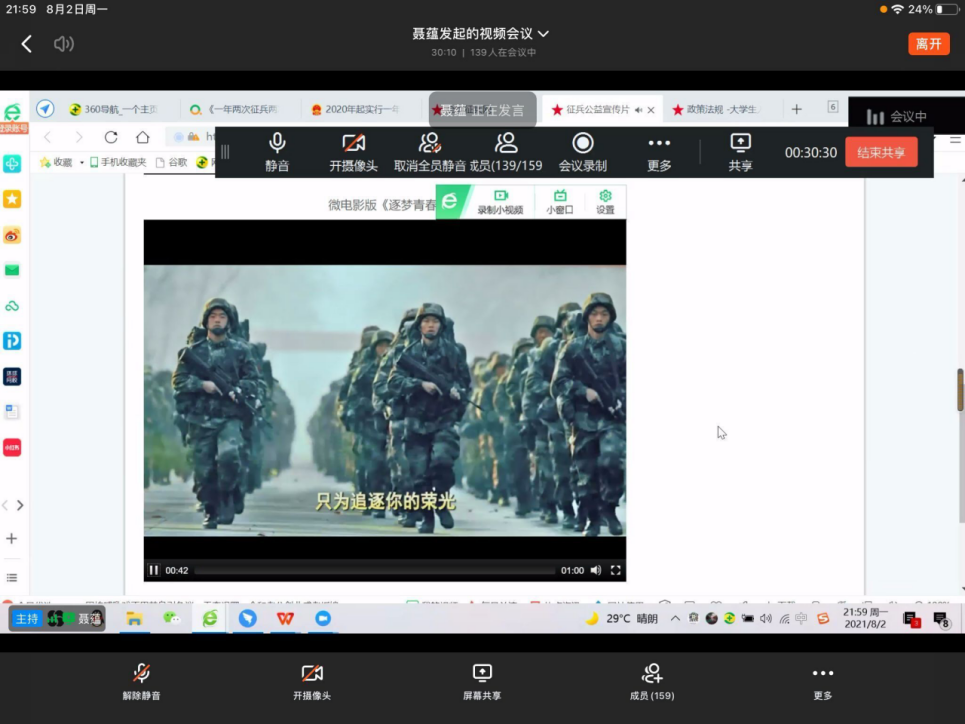Turn on camera with bottom 开摄像头
965x724 pixels.
(312, 681)
